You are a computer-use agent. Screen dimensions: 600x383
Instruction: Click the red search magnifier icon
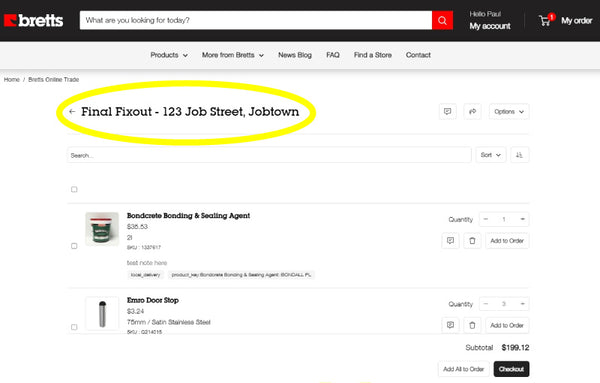(442, 20)
